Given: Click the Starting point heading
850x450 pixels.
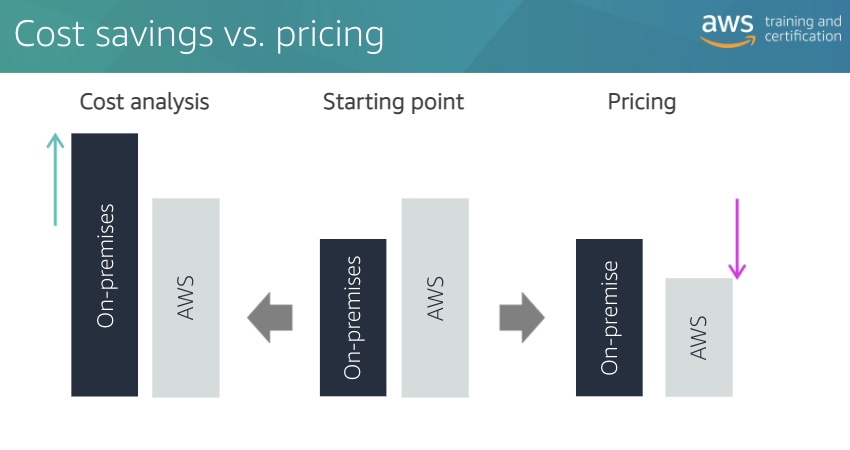Looking at the screenshot, I should click(394, 102).
